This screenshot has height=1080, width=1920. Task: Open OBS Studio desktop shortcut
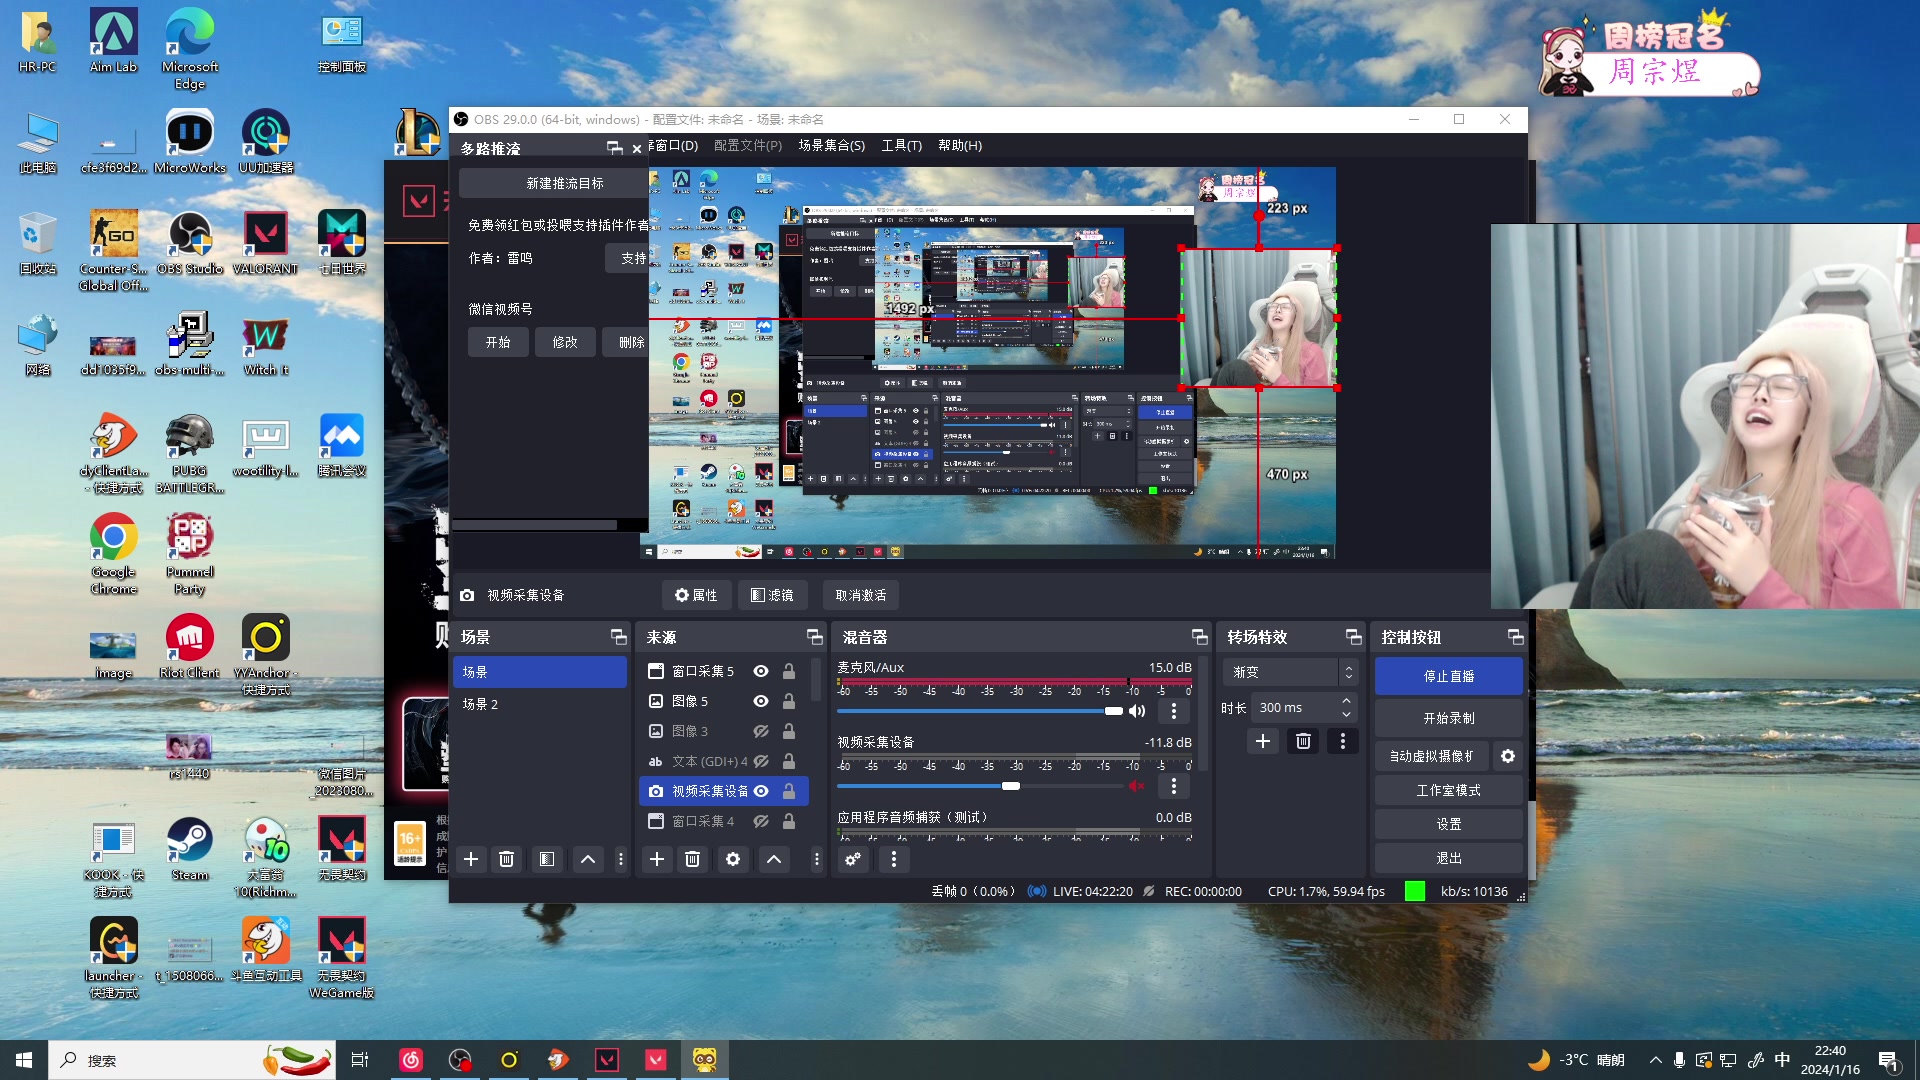coord(190,243)
